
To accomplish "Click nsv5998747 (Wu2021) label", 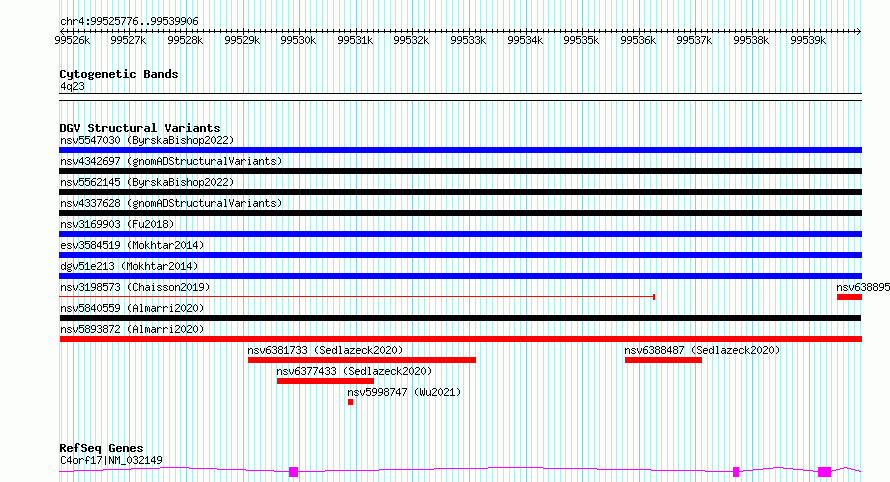I will (404, 392).
